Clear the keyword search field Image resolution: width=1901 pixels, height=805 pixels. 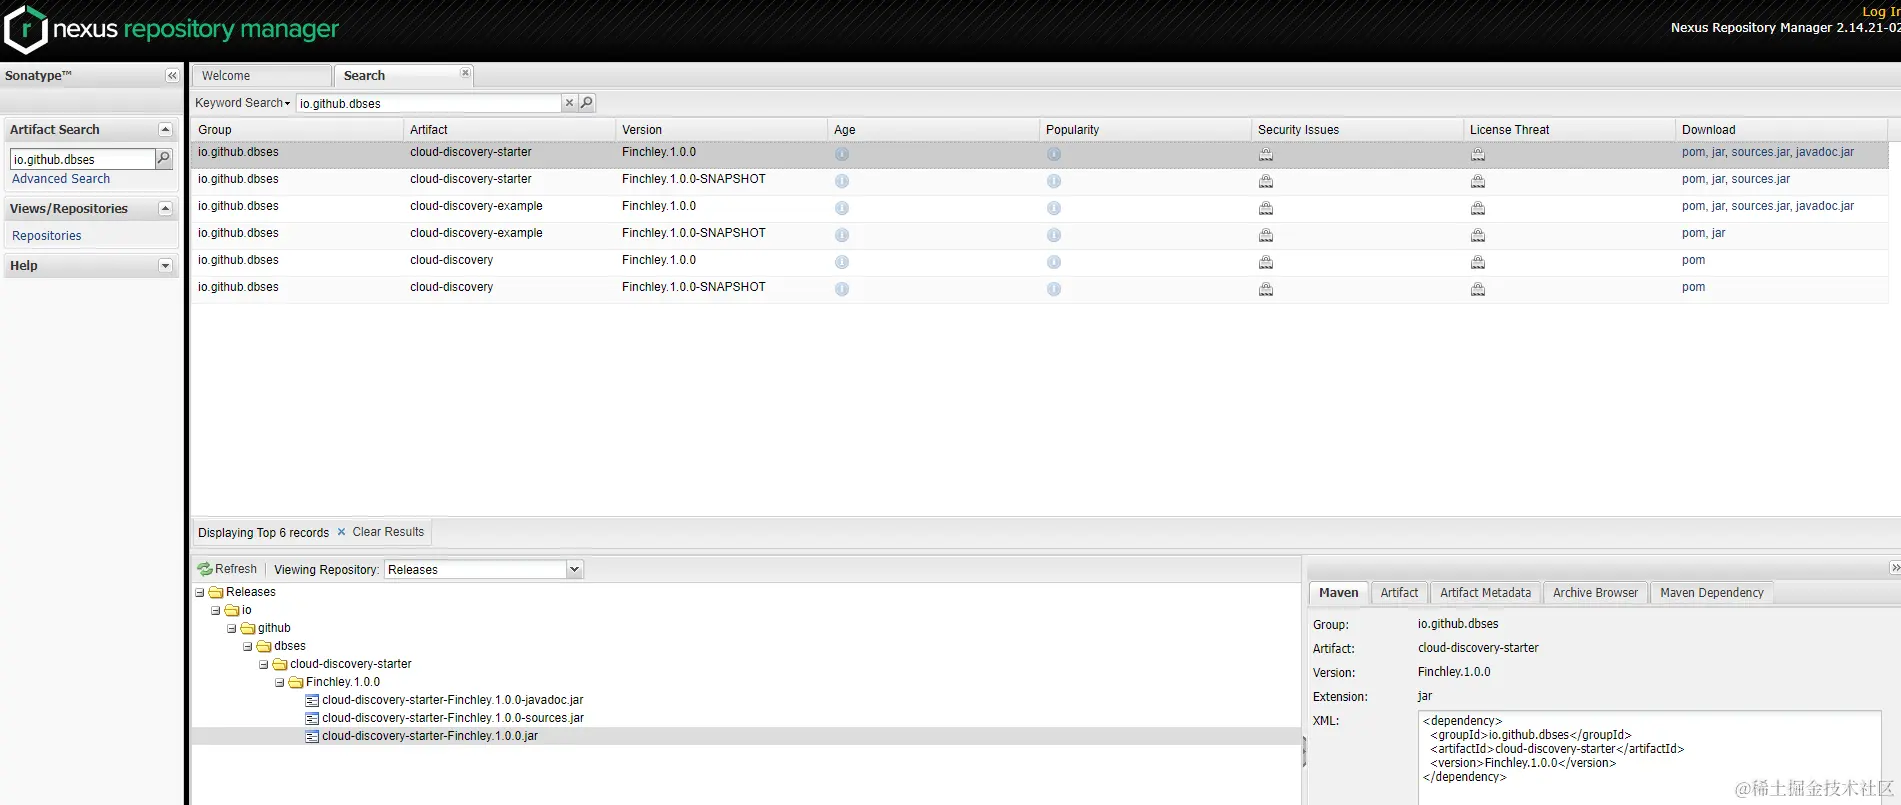pos(569,103)
